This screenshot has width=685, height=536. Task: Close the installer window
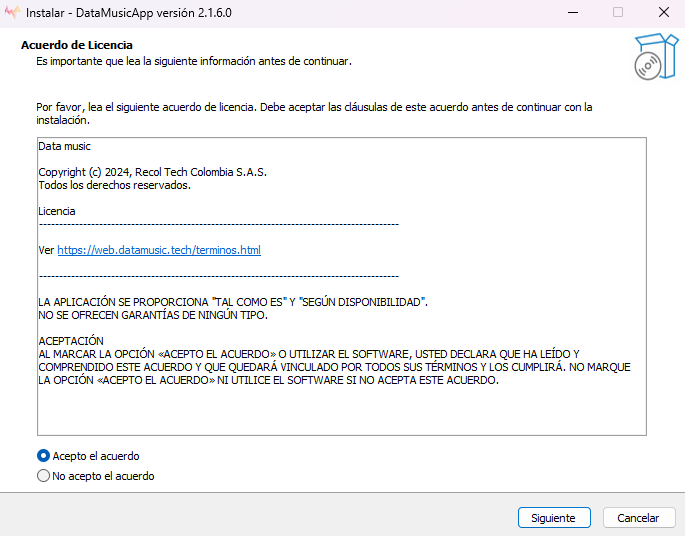tap(664, 12)
